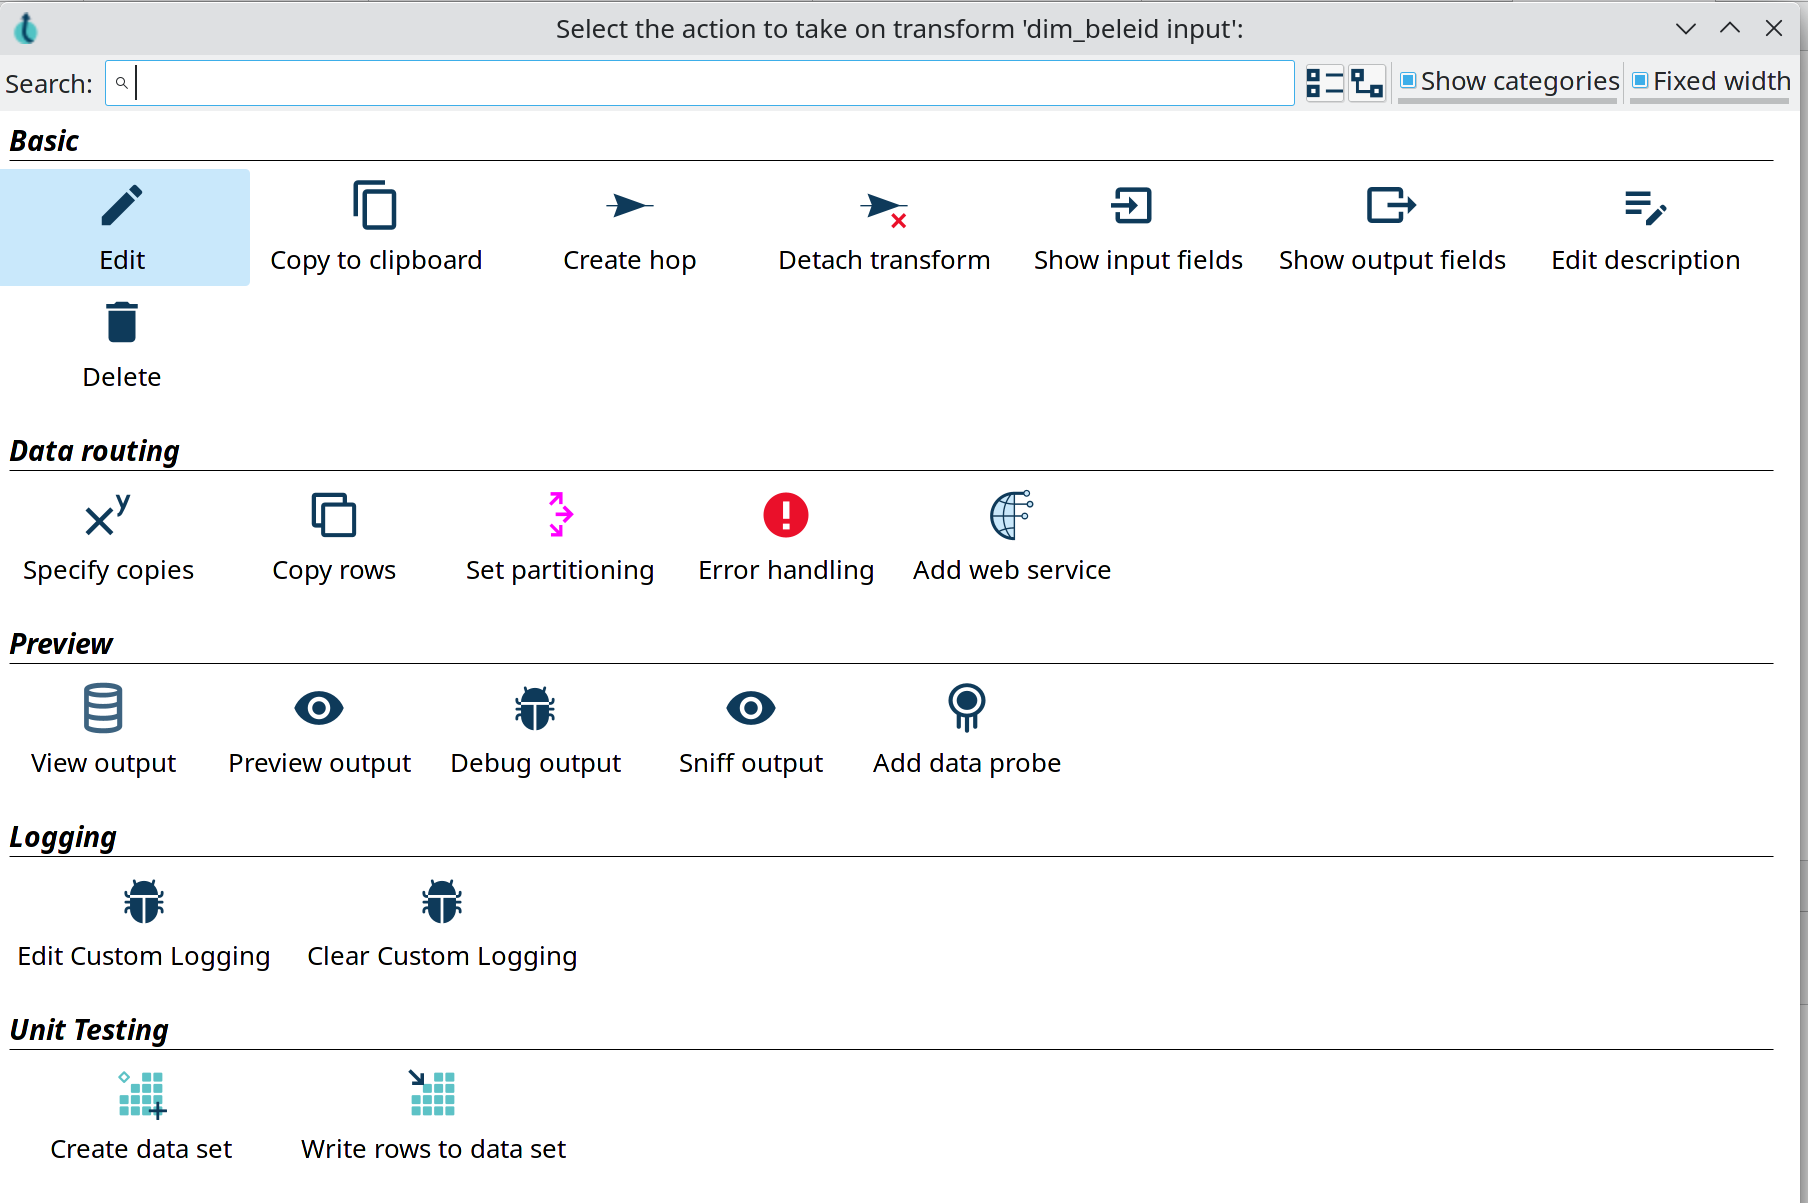This screenshot has width=1808, height=1203.
Task: Toggle the Fixed width checkbox
Action: (1640, 81)
